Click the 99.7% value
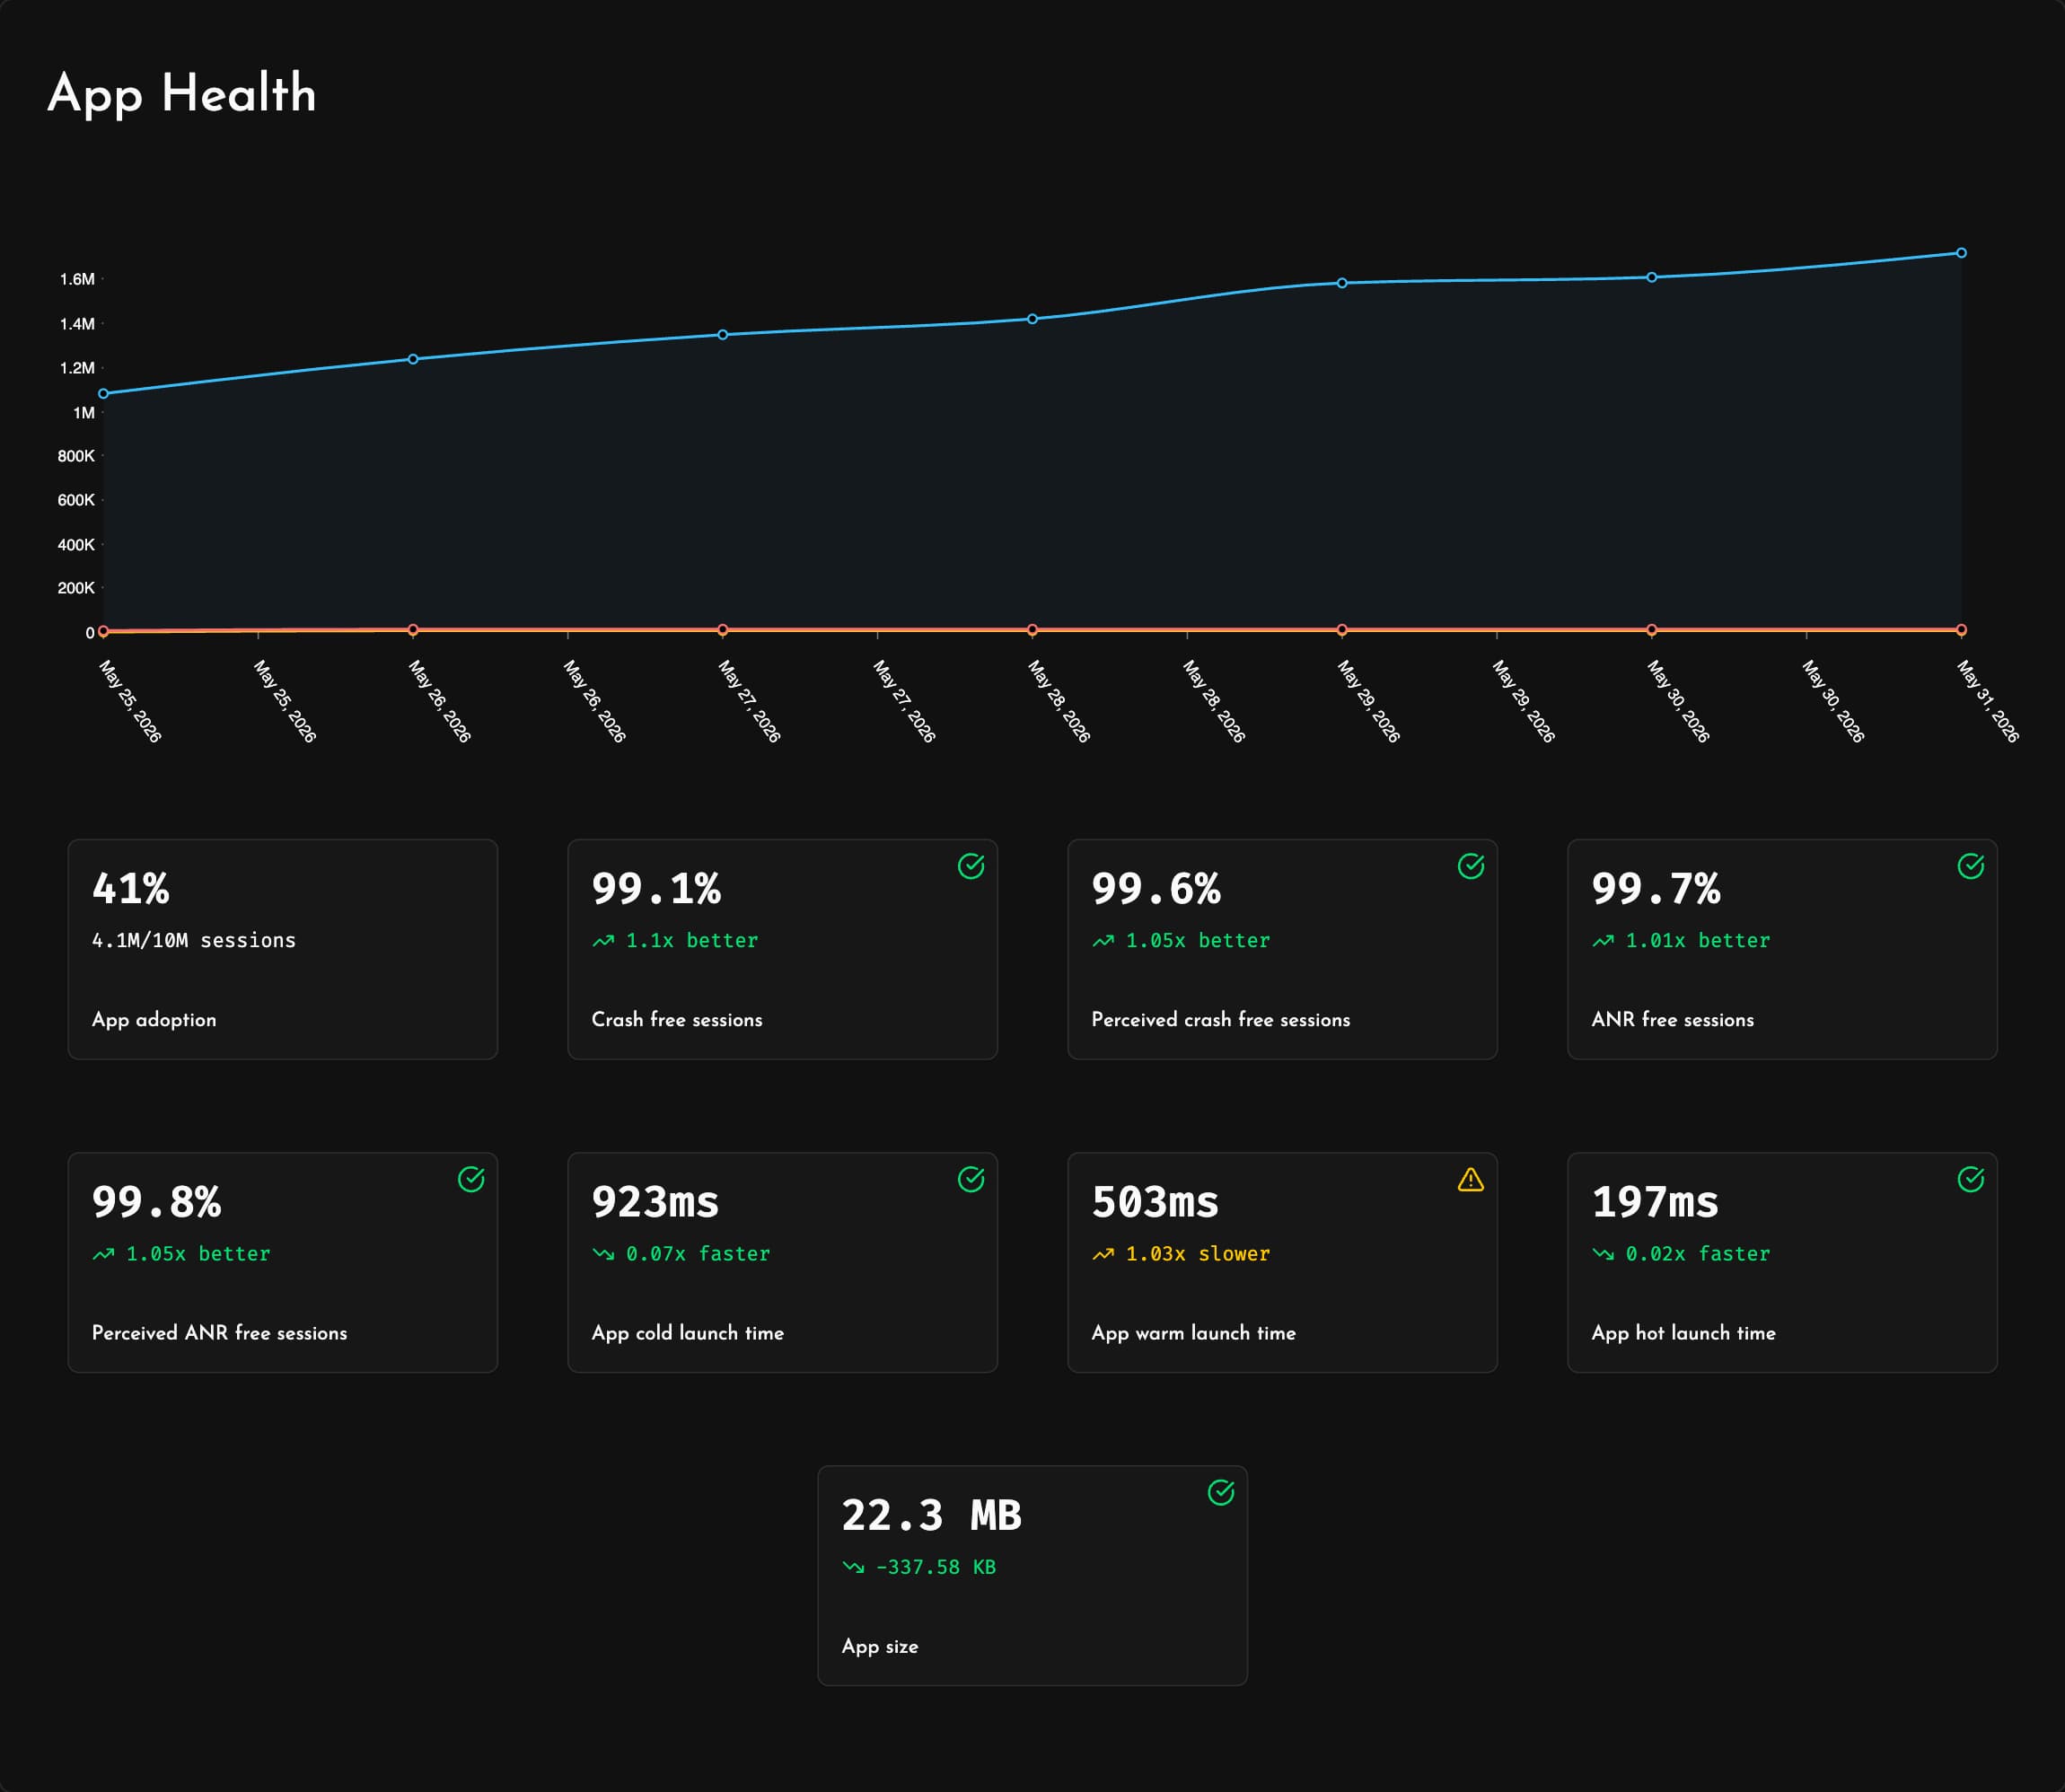The height and width of the screenshot is (1792, 2065). tap(1656, 889)
